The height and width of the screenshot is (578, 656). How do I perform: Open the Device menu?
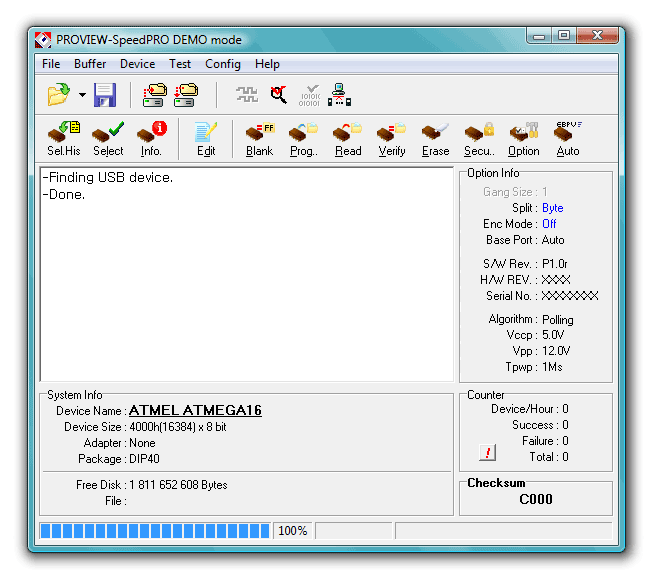click(x=137, y=64)
